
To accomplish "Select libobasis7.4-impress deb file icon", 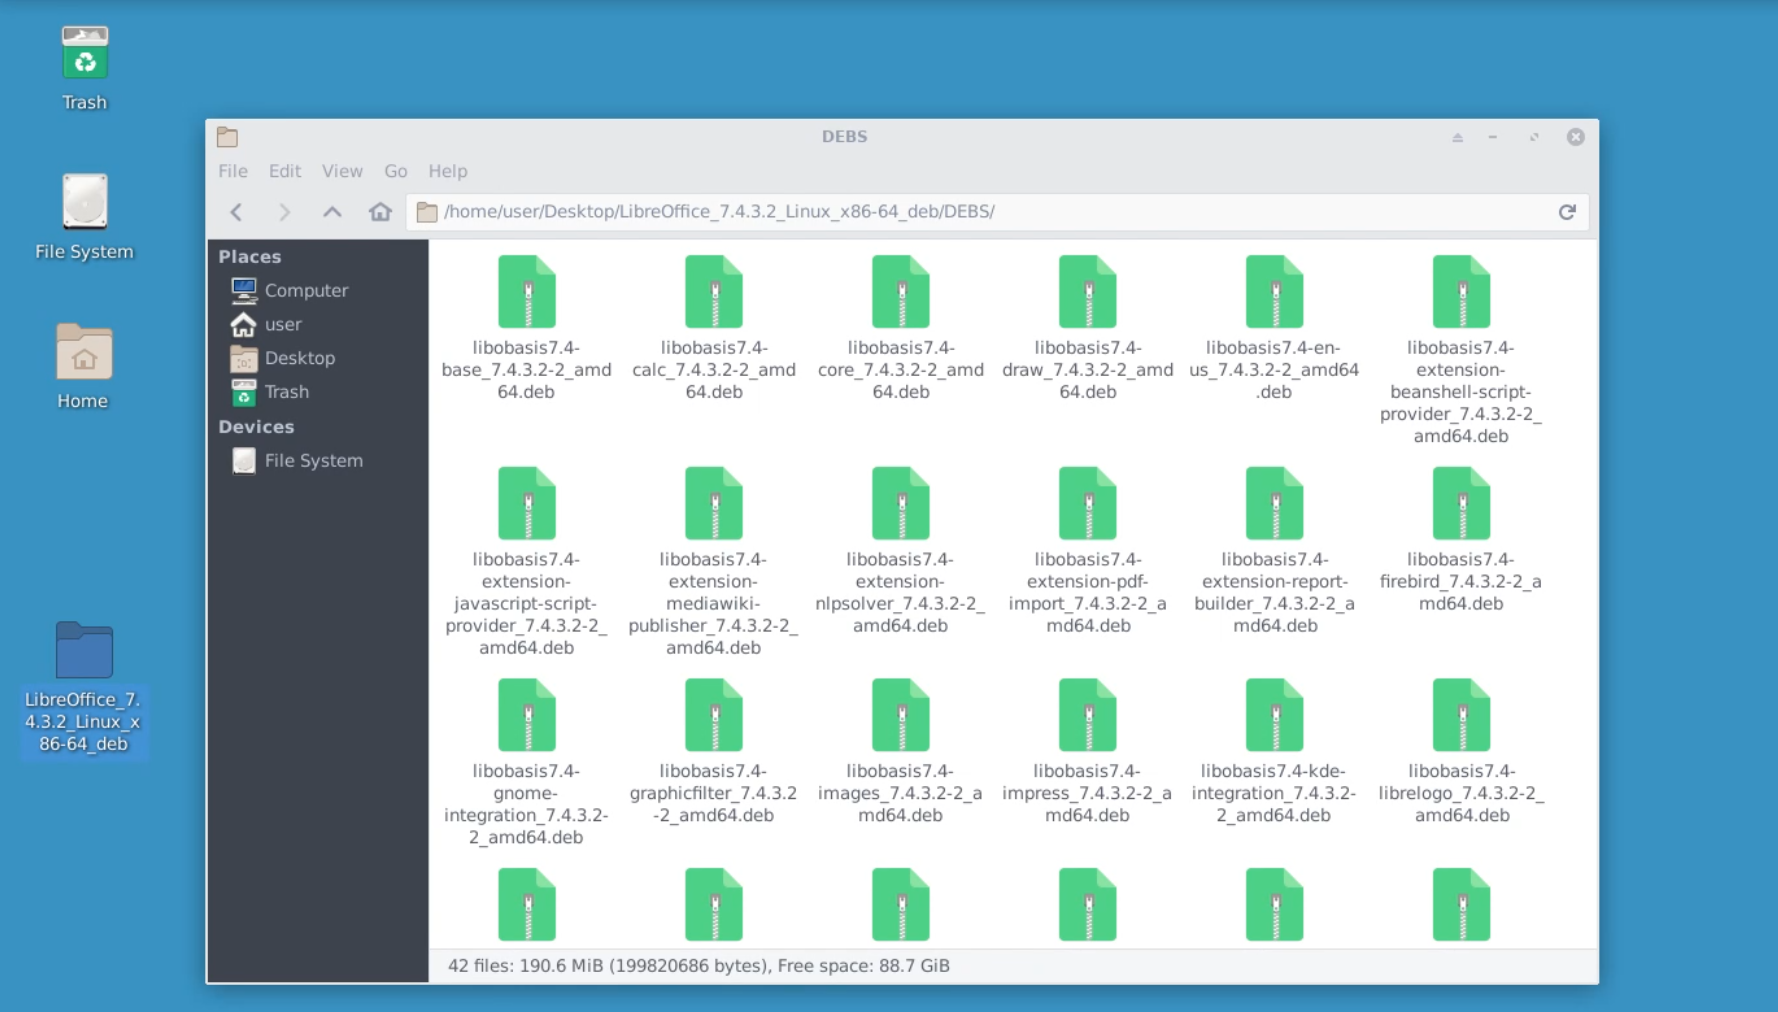I will (x=1088, y=716).
